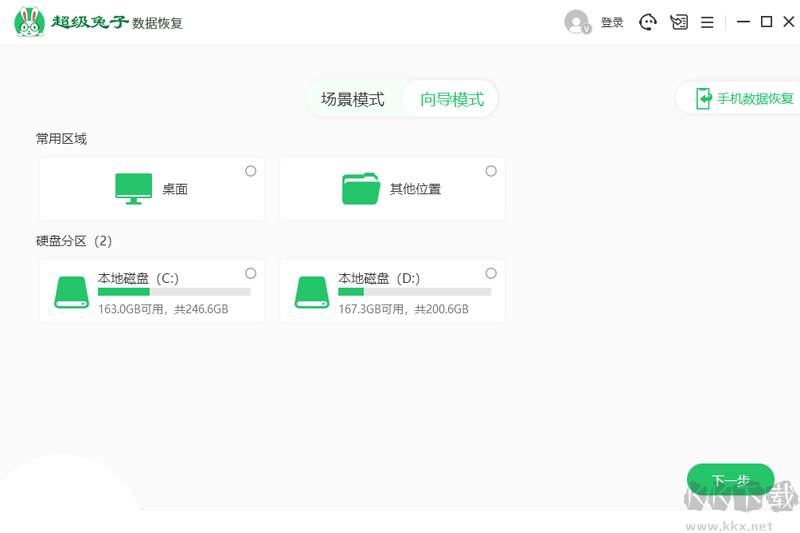
Task: Click the C: drive disk icon
Action: pos(71,291)
